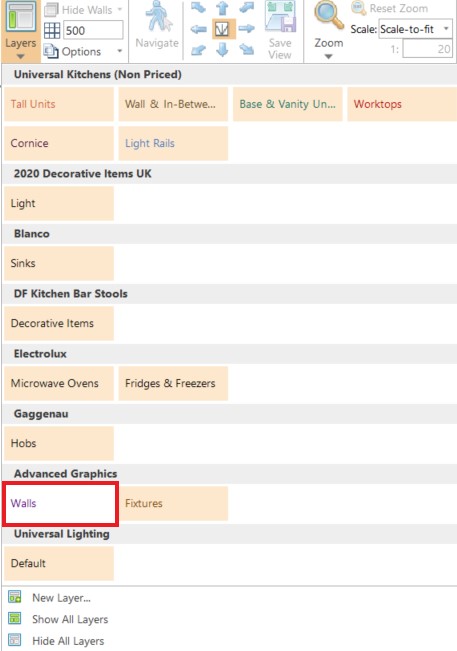Toggle the Base & Vanity Units layer
The height and width of the screenshot is (651, 457).
(288, 104)
